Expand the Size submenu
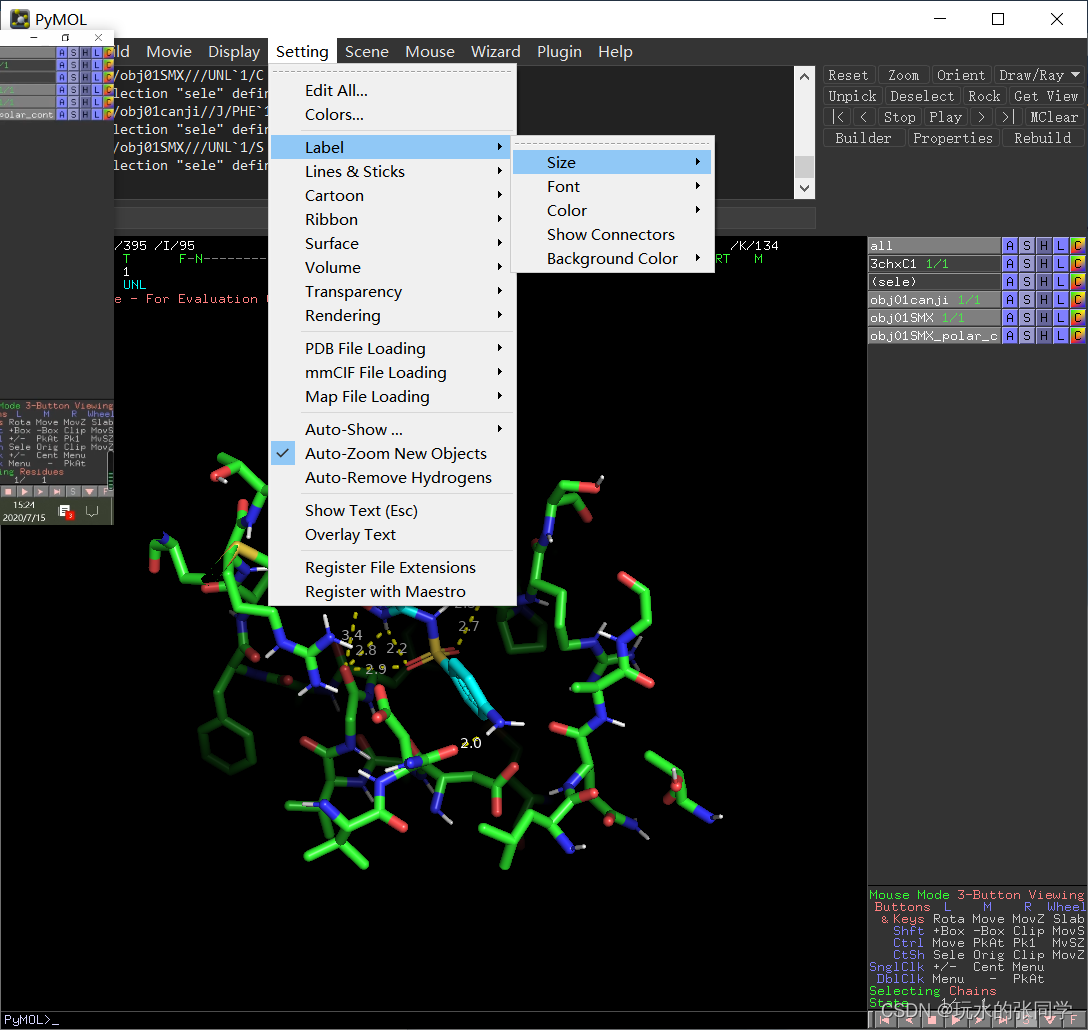 [612, 162]
